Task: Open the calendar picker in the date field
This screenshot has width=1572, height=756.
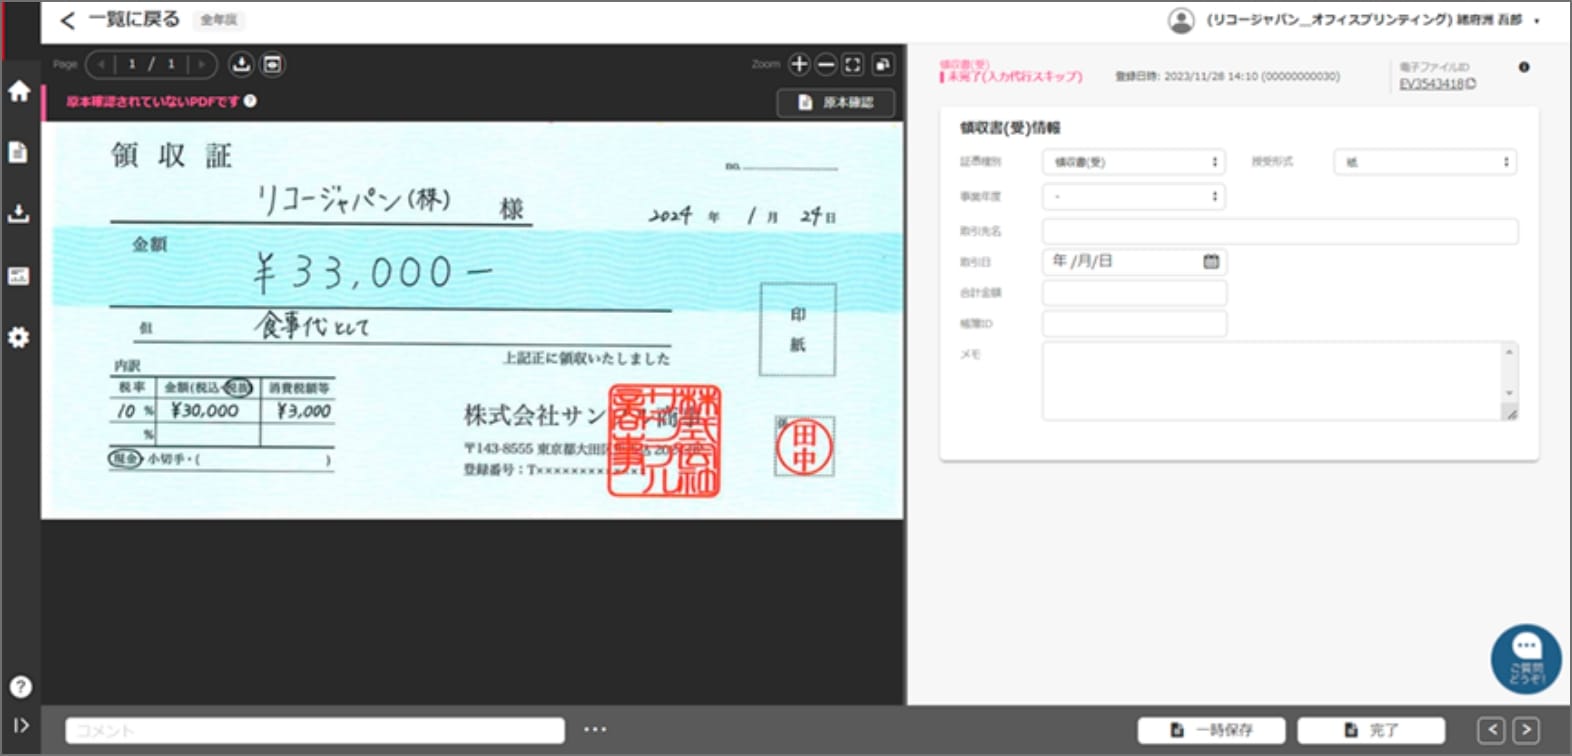Action: pos(1211,262)
